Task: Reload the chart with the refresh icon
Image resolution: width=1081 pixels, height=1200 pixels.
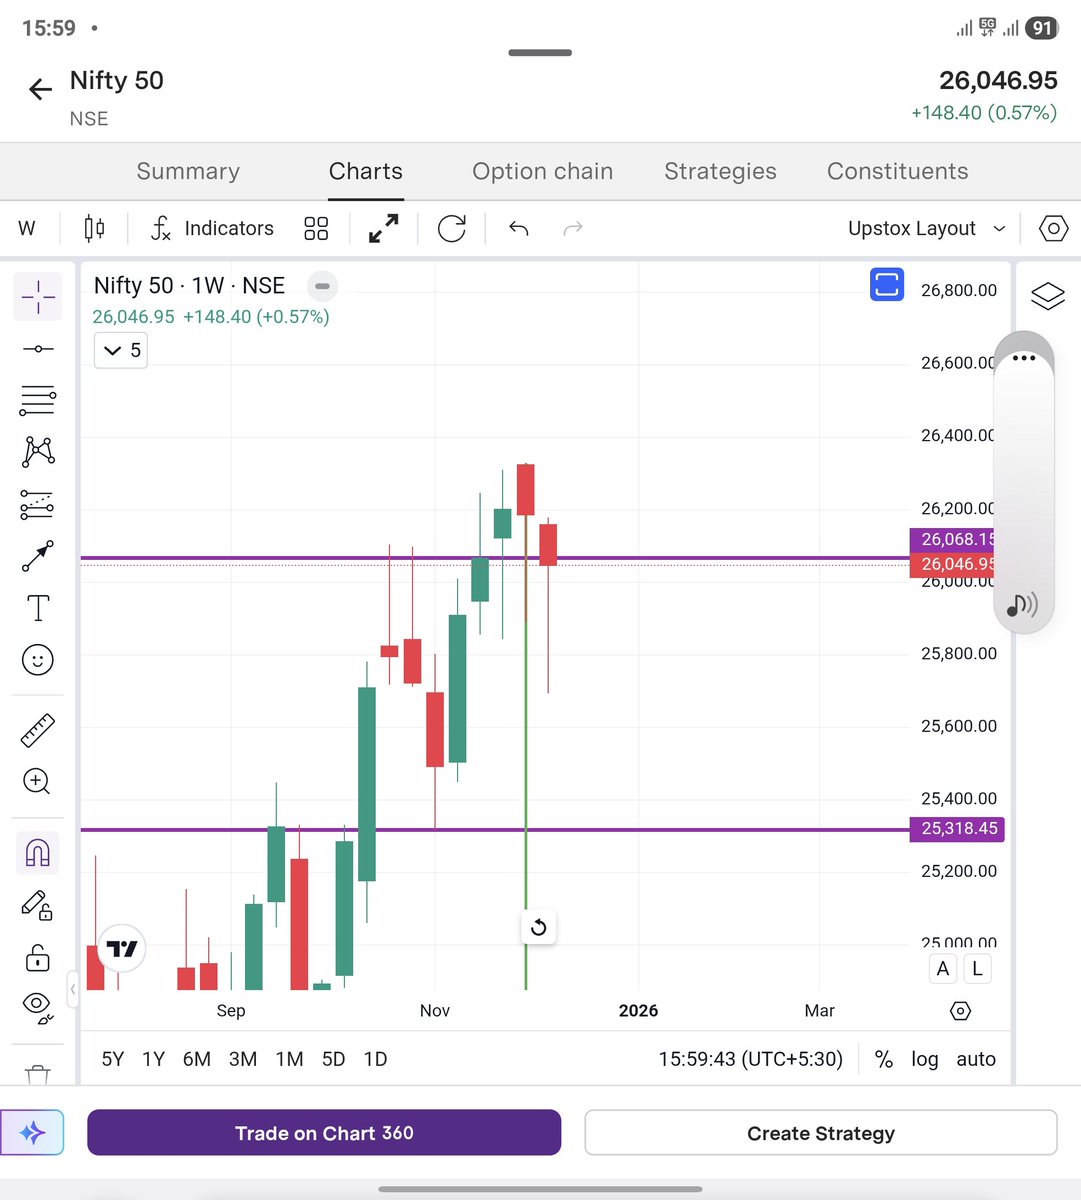Action: pyautogui.click(x=452, y=228)
